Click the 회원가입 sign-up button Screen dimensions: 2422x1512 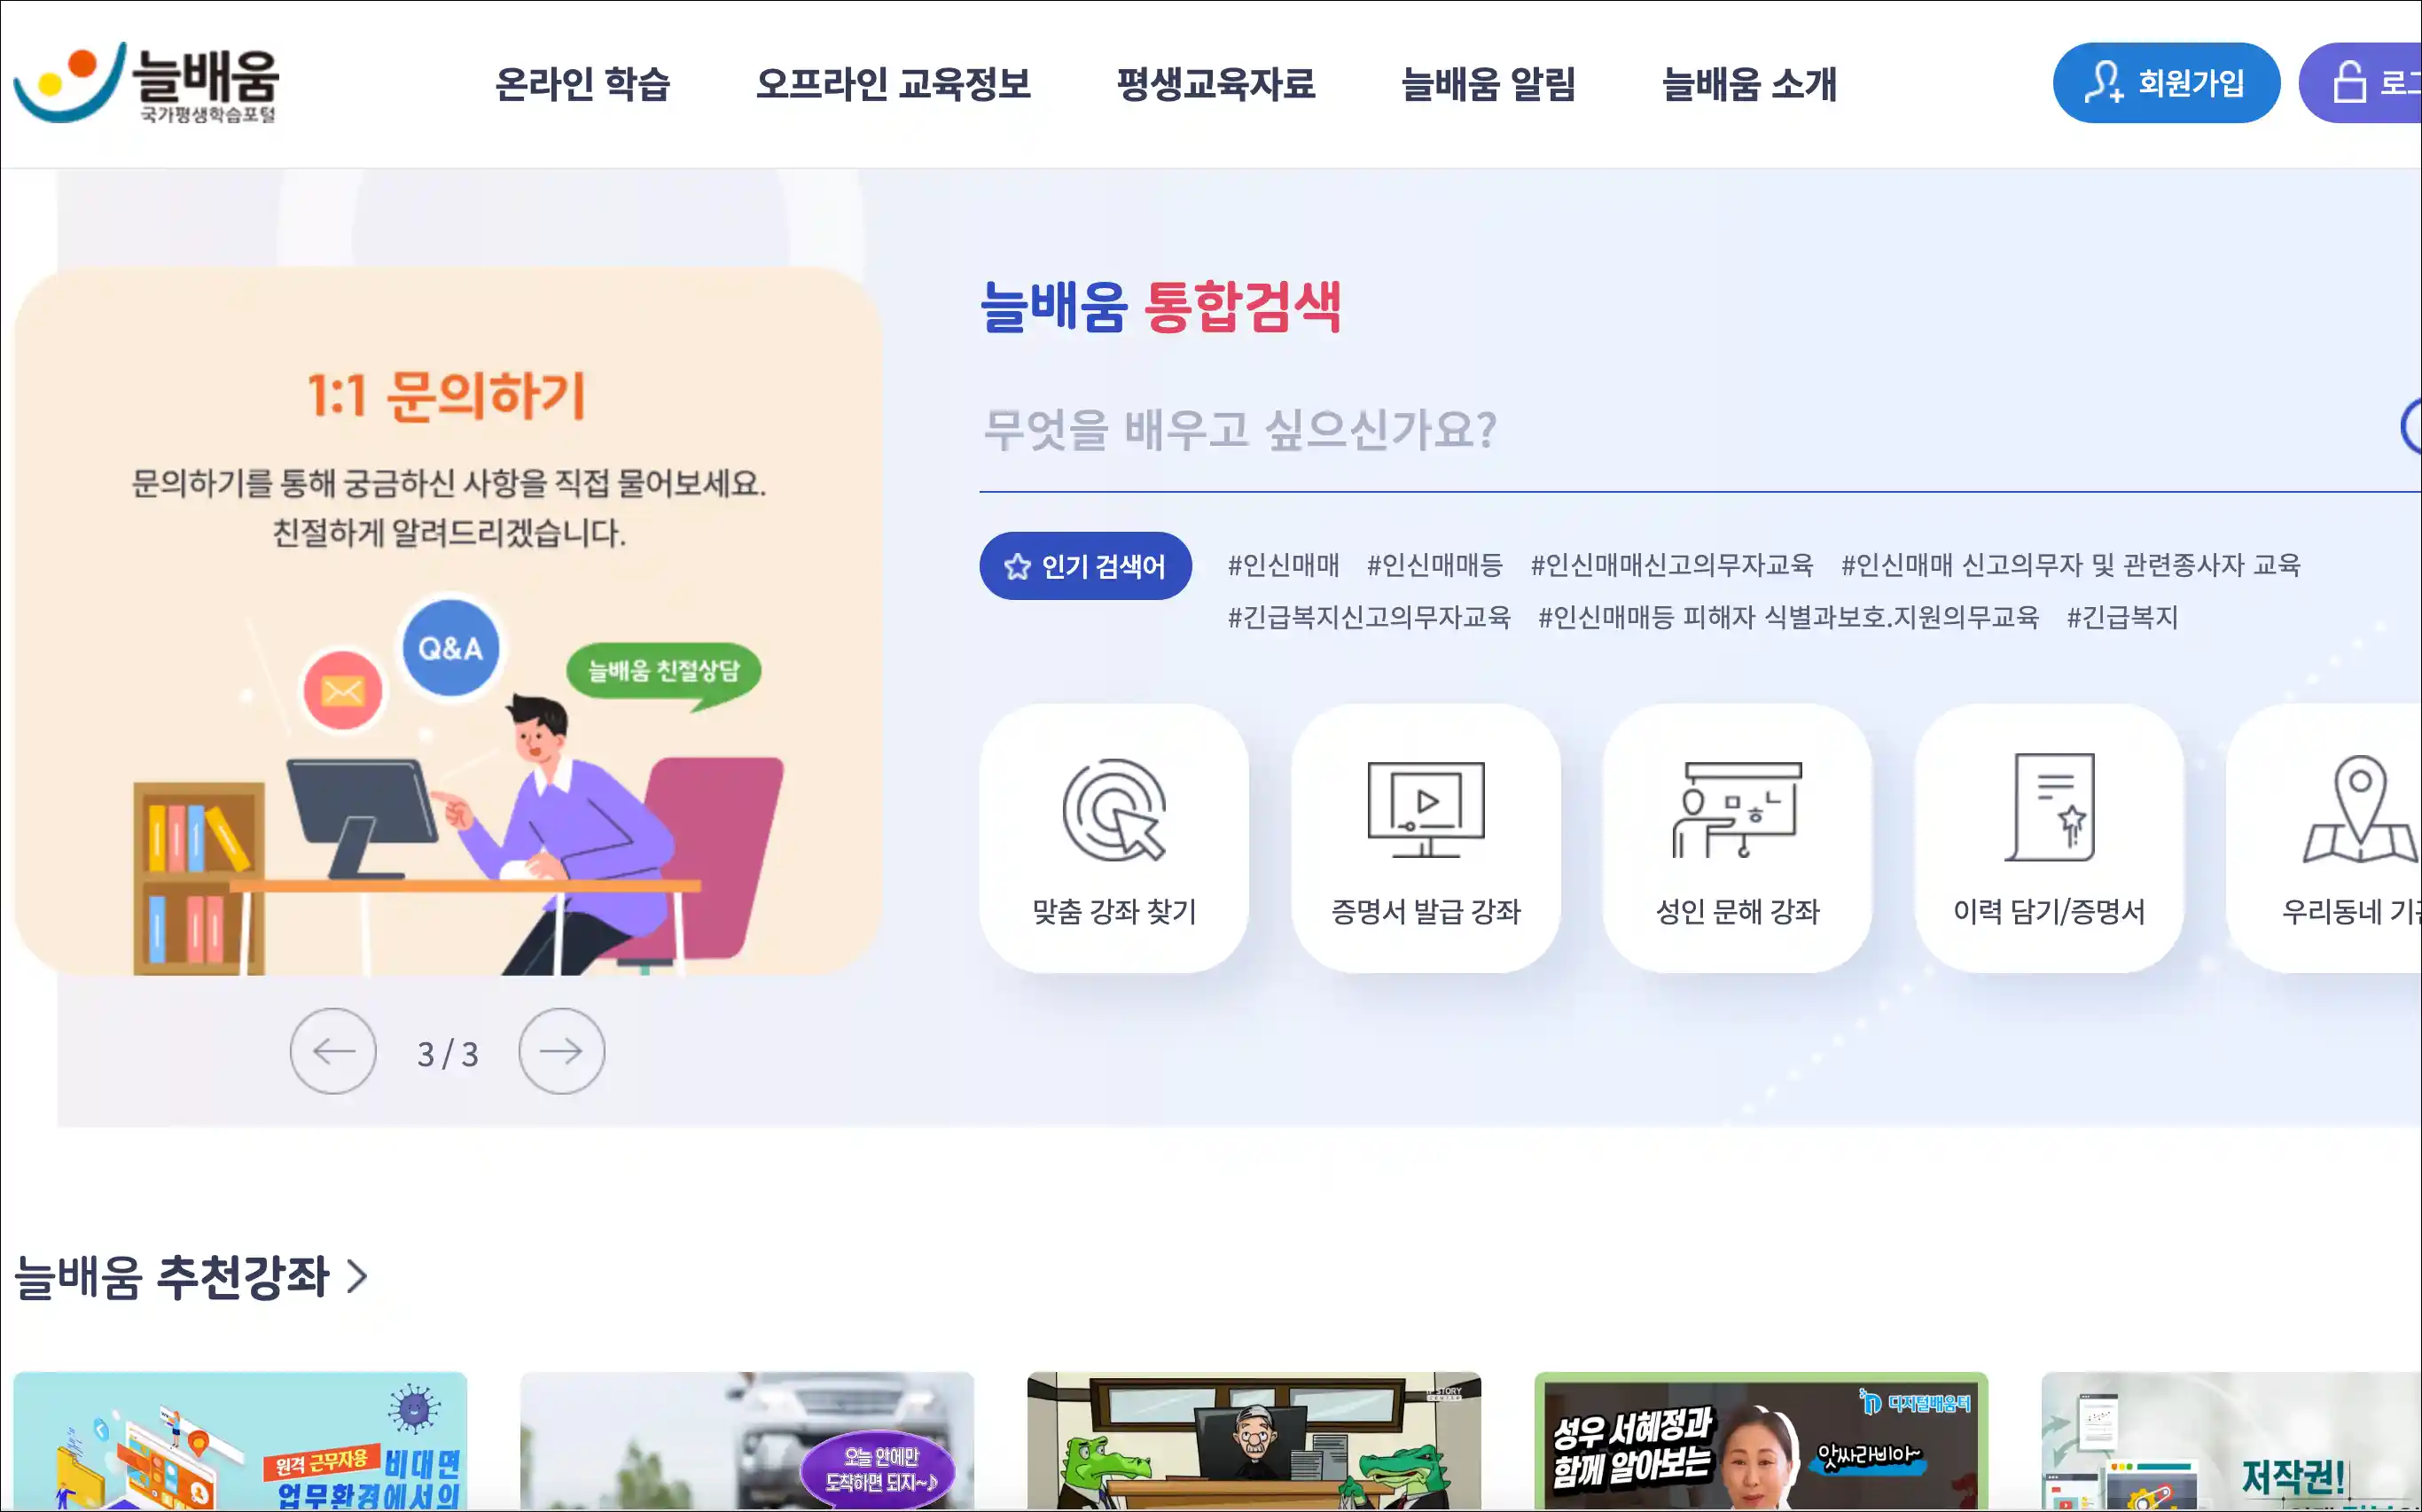tap(2166, 83)
